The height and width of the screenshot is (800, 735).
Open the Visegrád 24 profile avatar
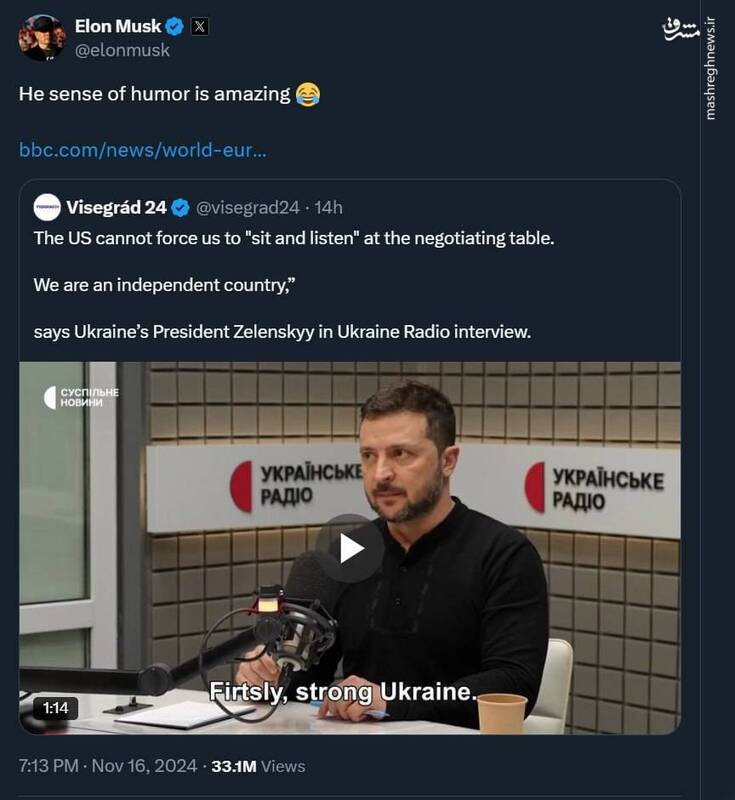(47, 207)
